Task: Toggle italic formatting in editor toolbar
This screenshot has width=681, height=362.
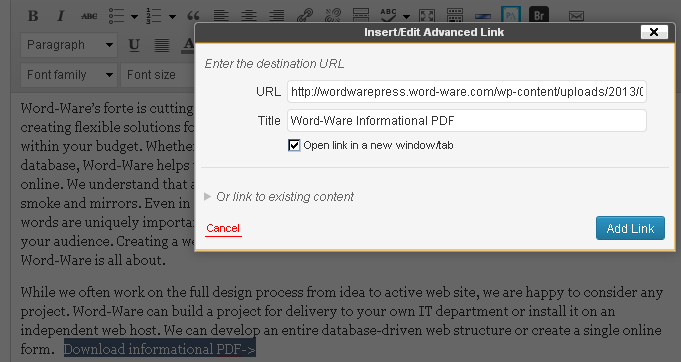Action: coord(60,16)
